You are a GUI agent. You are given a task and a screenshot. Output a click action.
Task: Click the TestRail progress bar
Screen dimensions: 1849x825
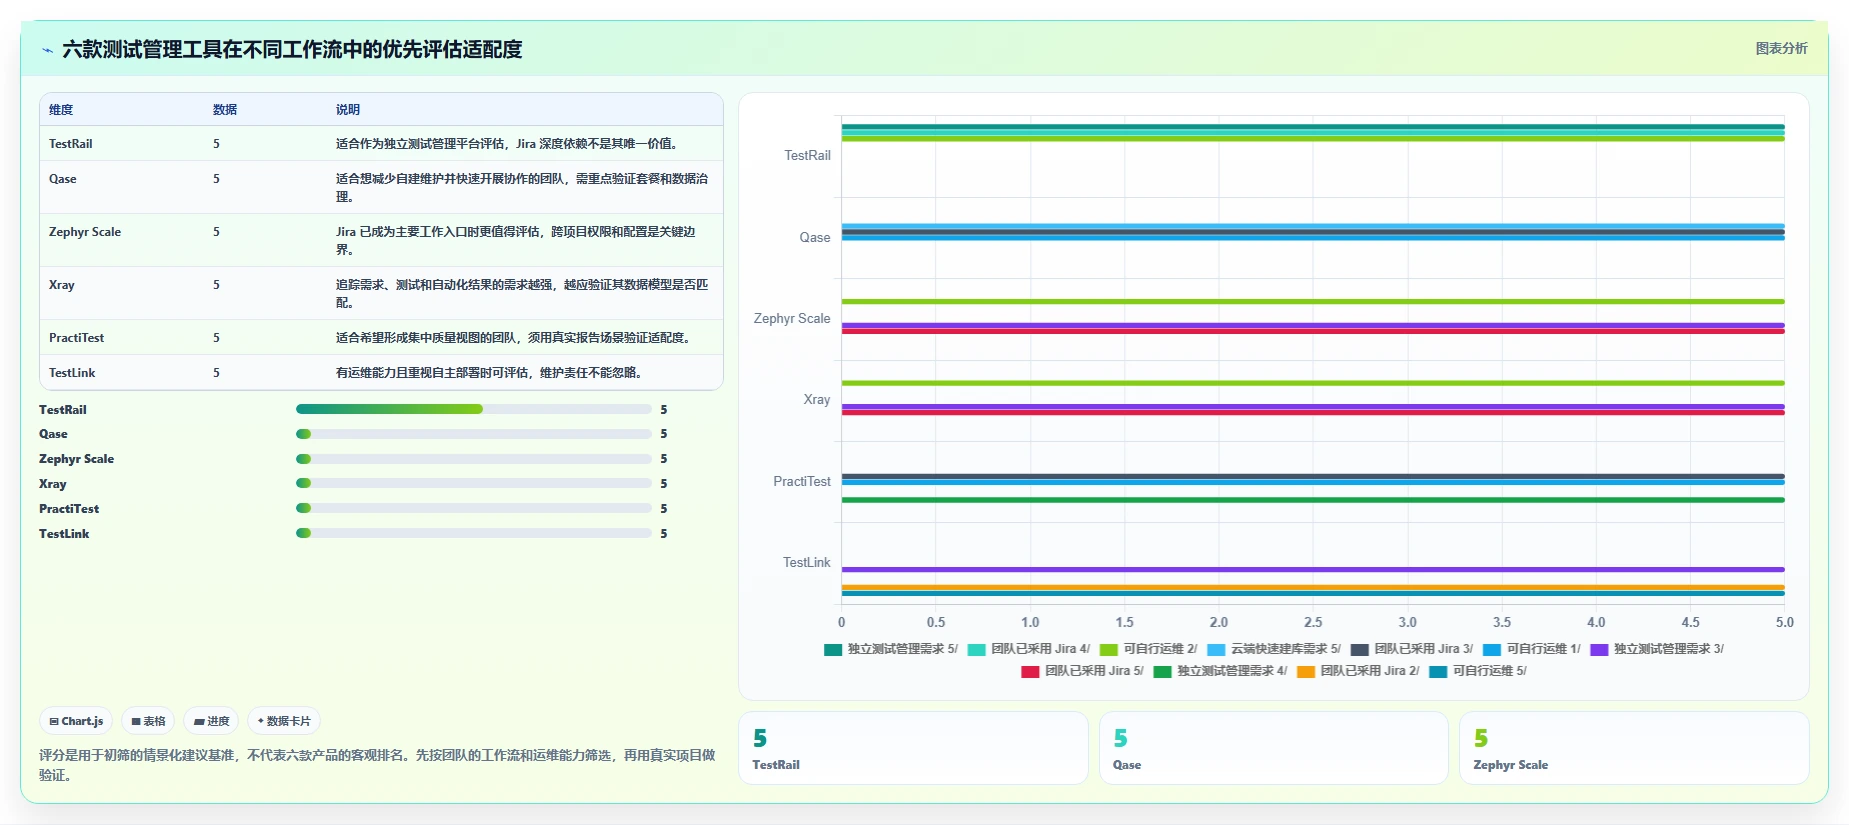(474, 409)
